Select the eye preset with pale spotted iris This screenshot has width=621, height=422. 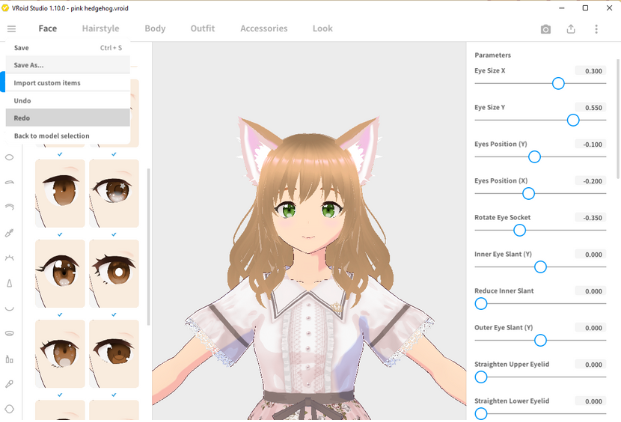pos(60,354)
